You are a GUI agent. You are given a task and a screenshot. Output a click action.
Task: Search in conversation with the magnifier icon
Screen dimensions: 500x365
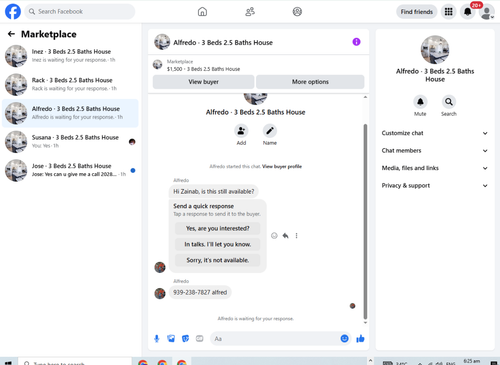point(449,102)
